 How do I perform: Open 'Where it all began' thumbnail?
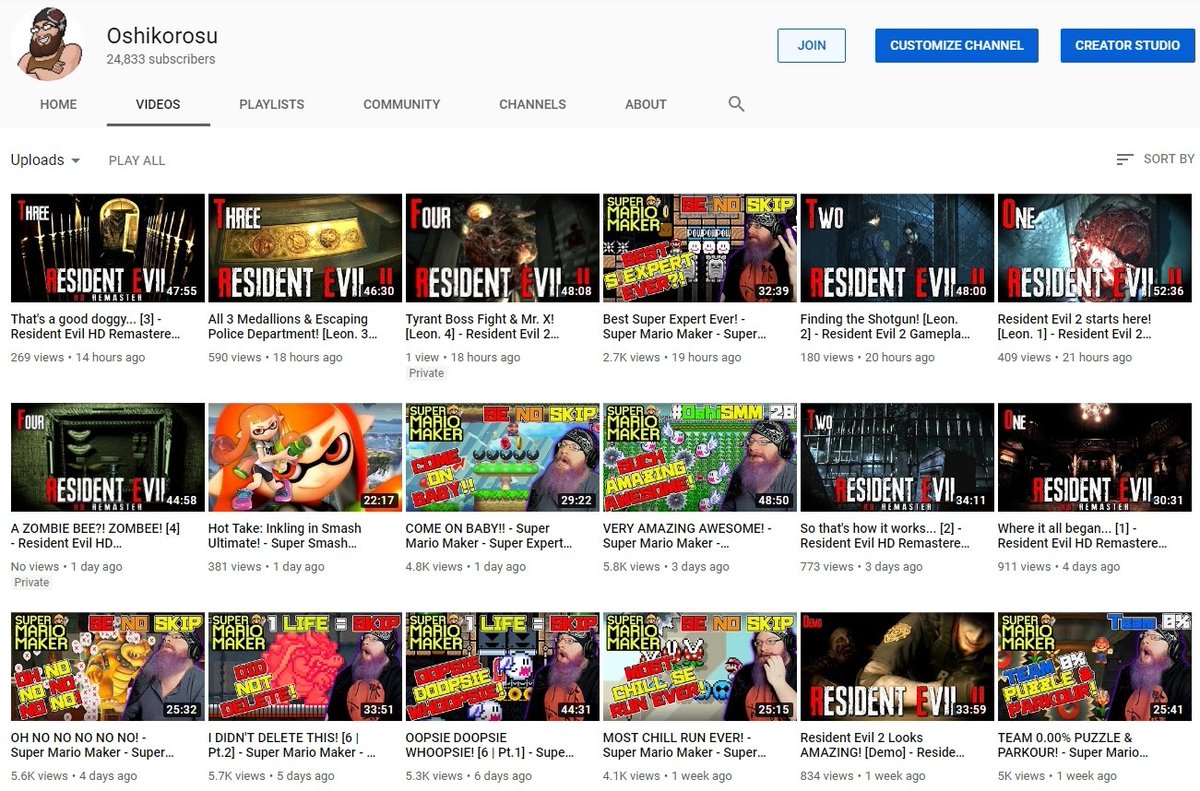coord(1094,457)
